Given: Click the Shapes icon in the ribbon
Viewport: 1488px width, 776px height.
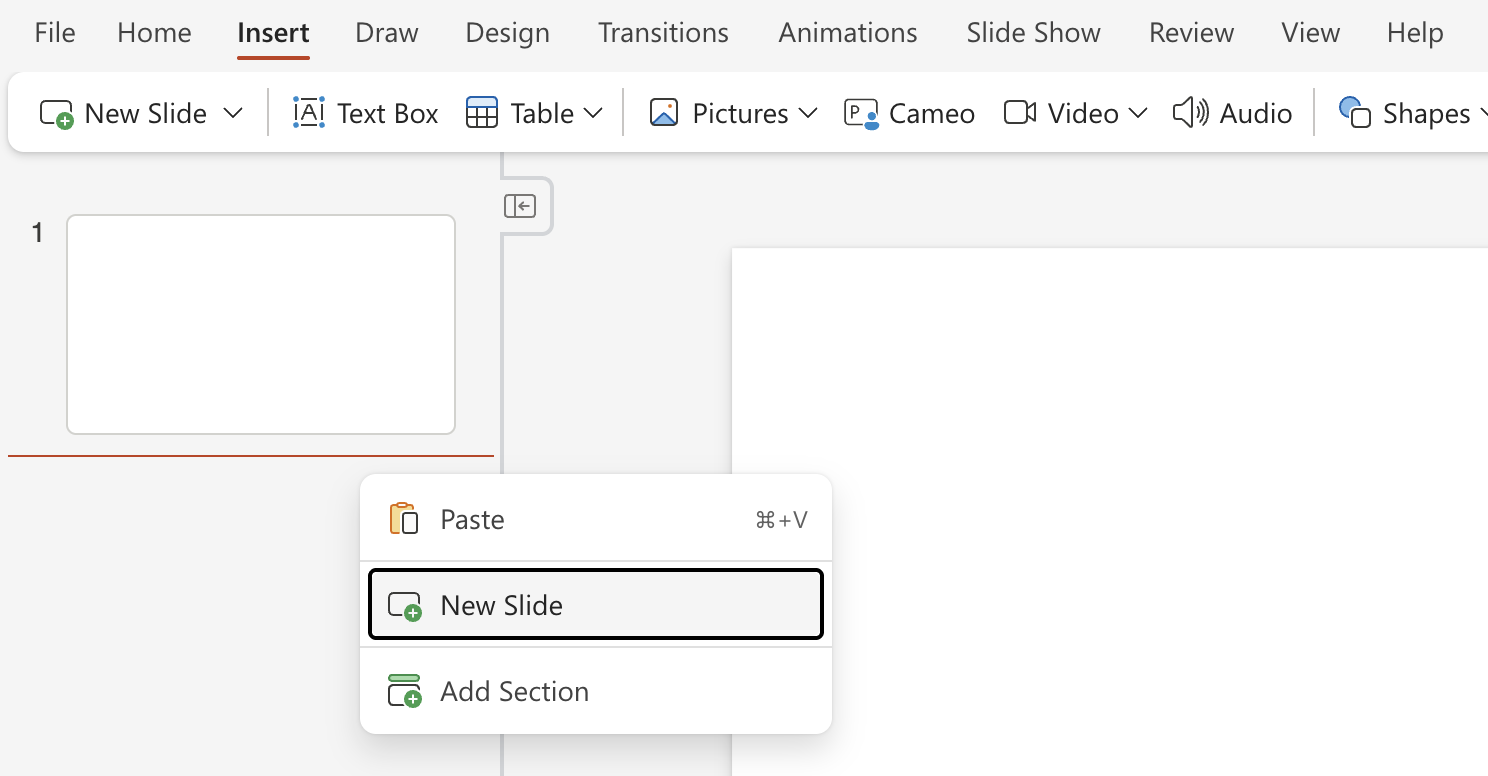Looking at the screenshot, I should (1355, 113).
